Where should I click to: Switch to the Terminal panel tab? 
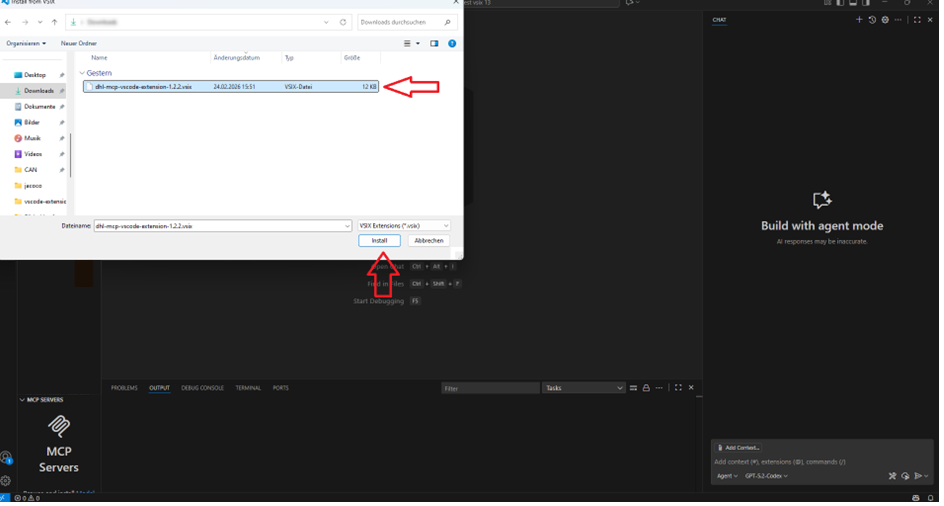(x=248, y=388)
